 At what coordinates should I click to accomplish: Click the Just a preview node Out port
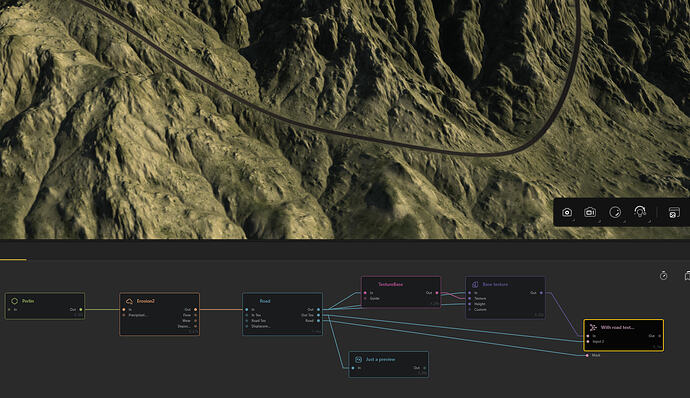coord(425,368)
